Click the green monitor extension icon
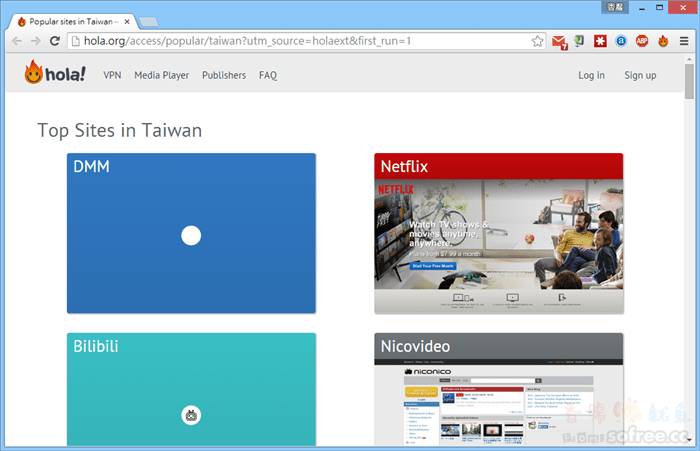The height and width of the screenshot is (451, 700). (579, 41)
